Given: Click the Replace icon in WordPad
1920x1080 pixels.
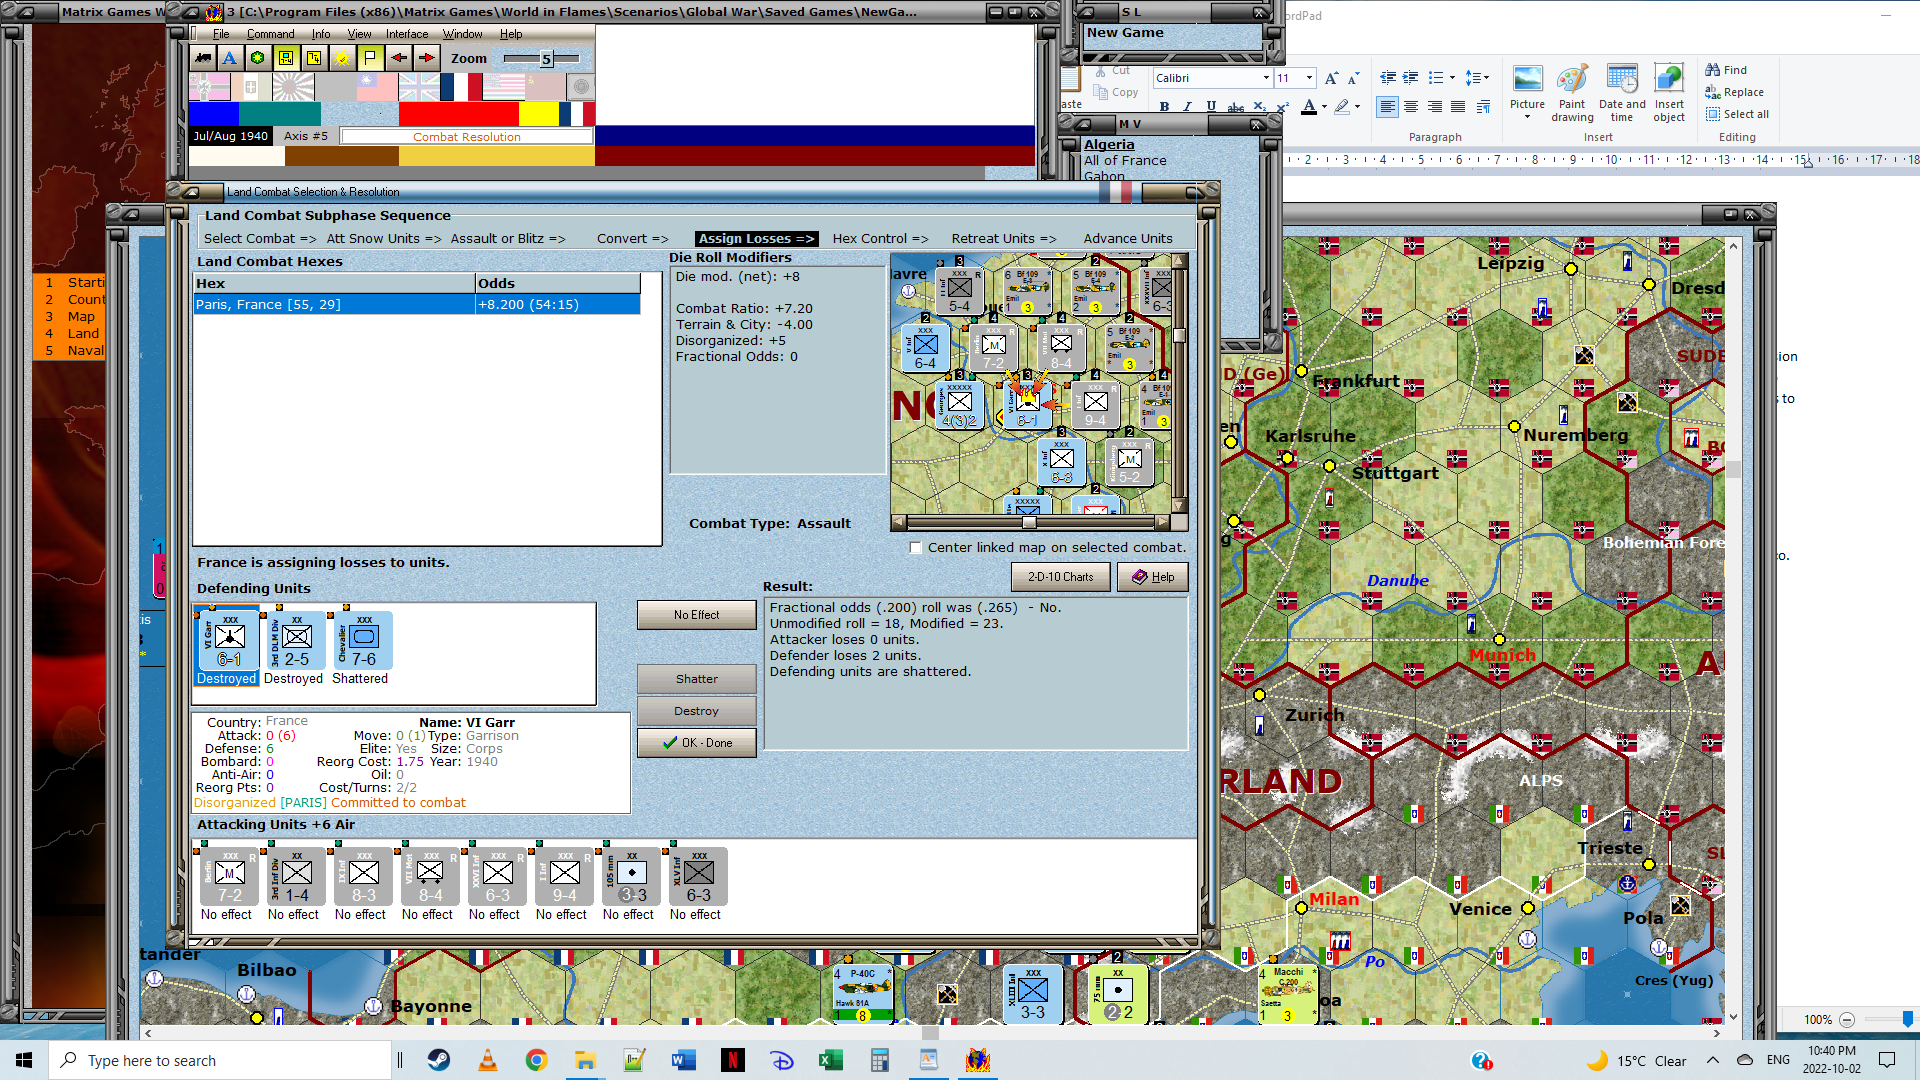Looking at the screenshot, I should pos(1734,92).
